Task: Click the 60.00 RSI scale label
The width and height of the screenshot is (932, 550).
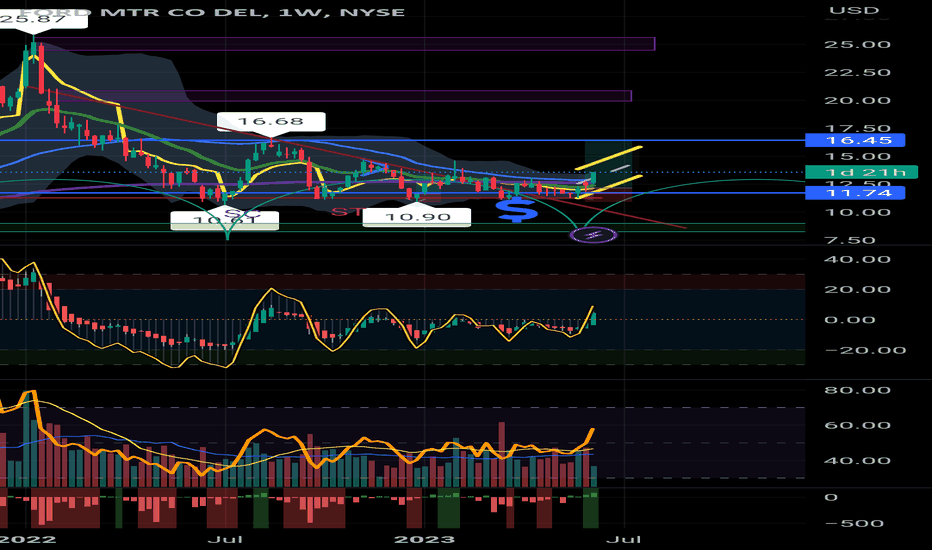Action: (857, 426)
